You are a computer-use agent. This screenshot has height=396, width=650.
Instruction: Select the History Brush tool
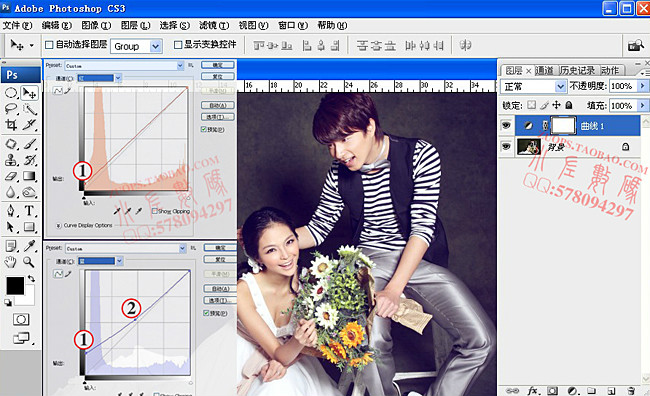(x=29, y=160)
